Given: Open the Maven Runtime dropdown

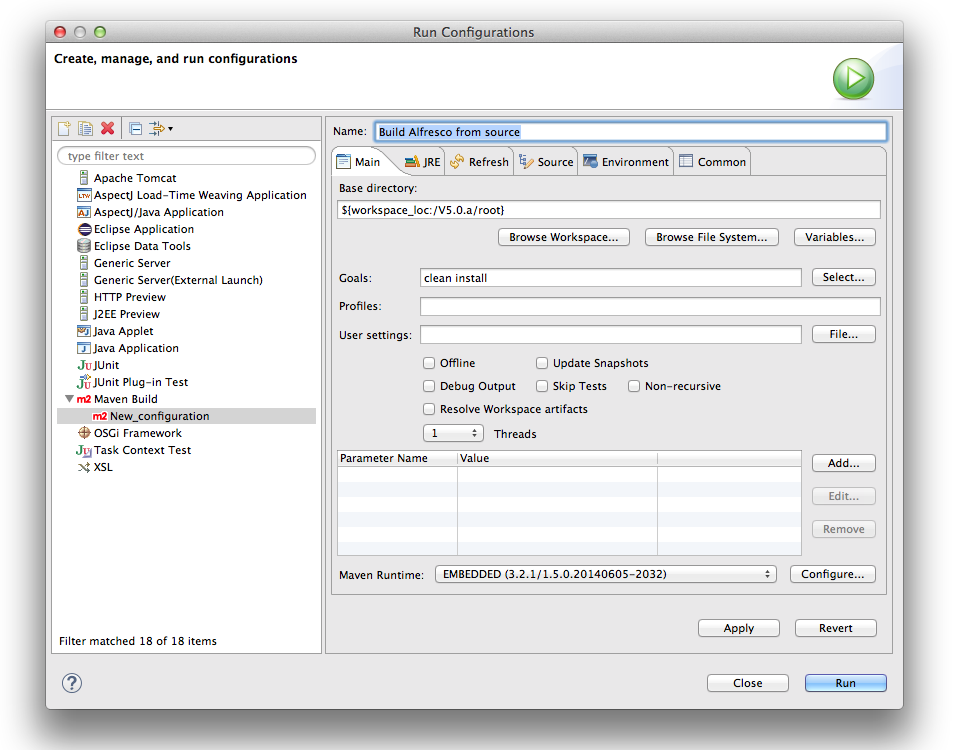Looking at the screenshot, I should 605,574.
